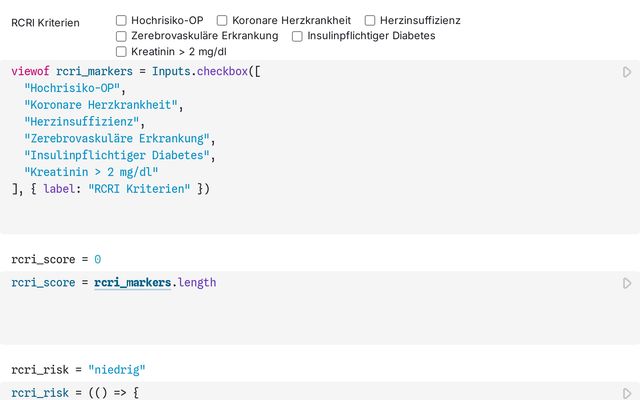Run the rcri_score cell

pos(627,283)
